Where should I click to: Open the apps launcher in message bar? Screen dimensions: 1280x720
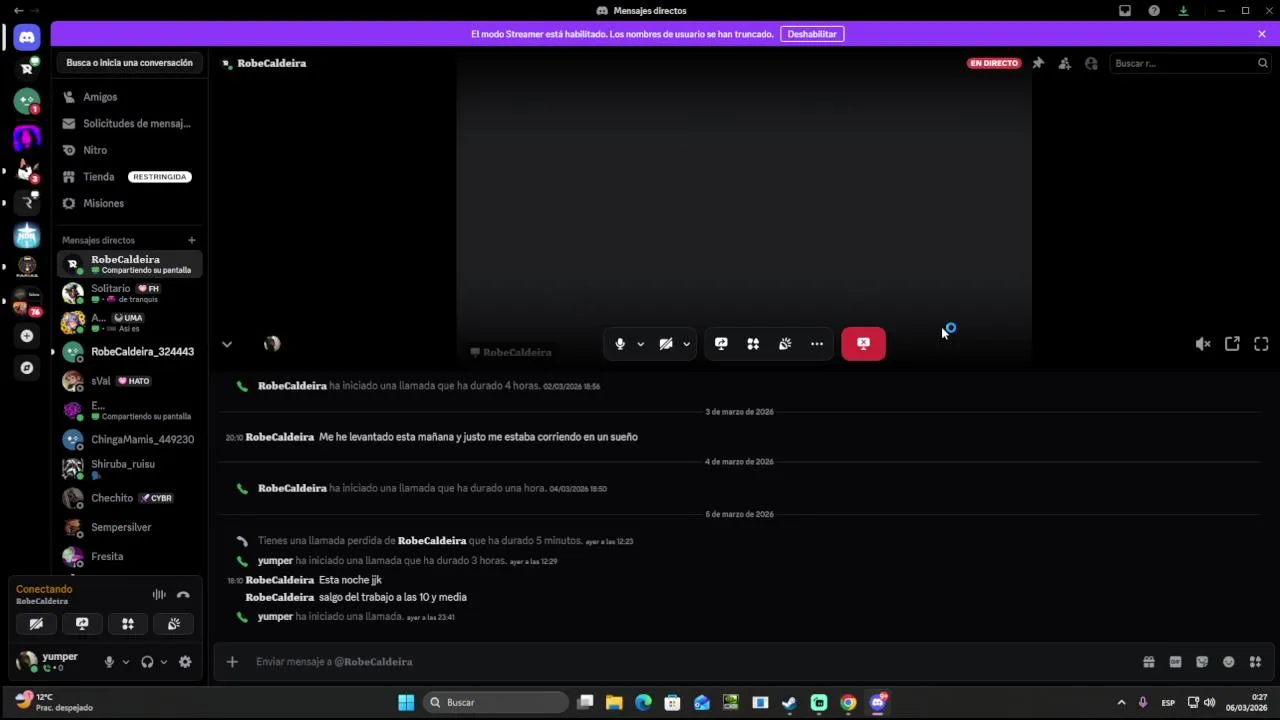tap(1255, 662)
